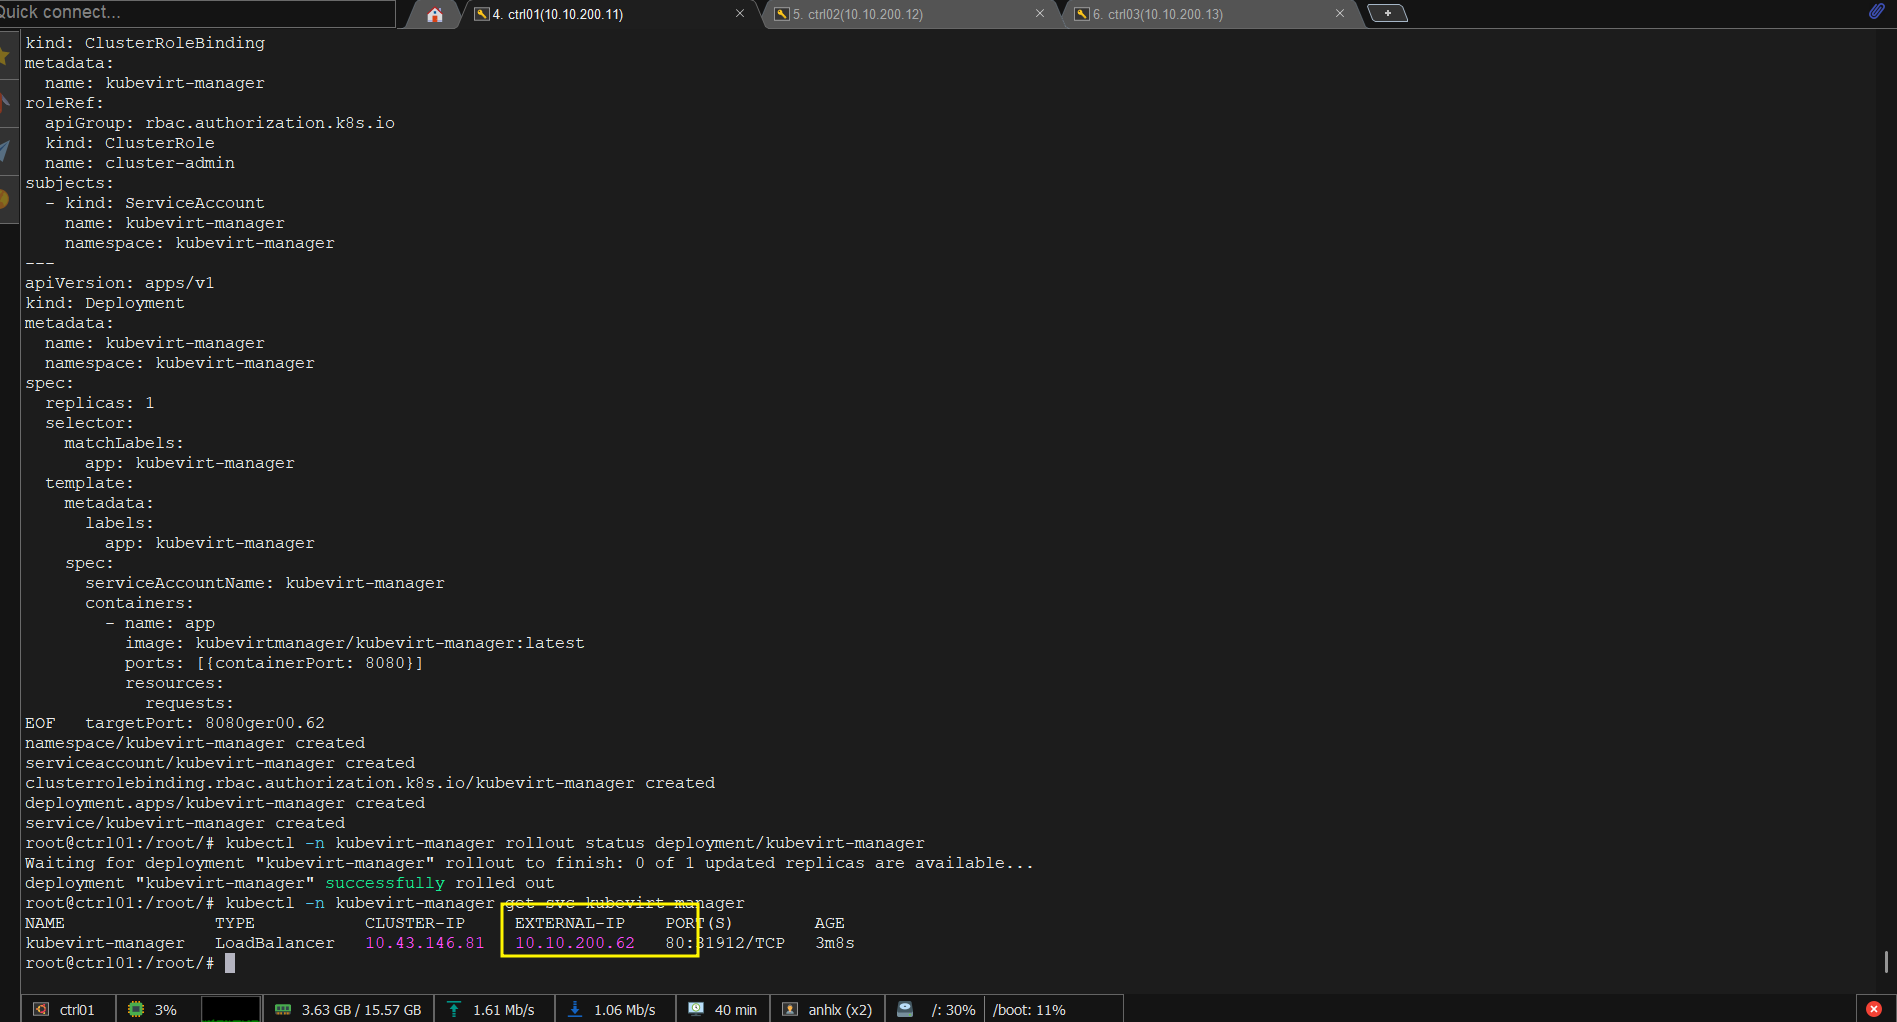Click the upload speed 1.61 Mb/s indicator
1897x1022 pixels.
[492, 1009]
